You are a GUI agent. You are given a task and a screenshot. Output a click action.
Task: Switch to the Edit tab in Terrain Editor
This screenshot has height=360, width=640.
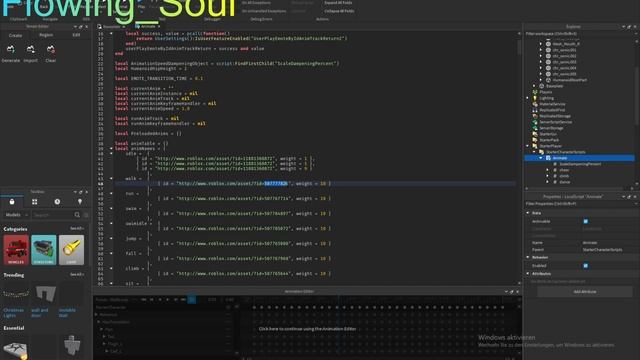point(76,35)
